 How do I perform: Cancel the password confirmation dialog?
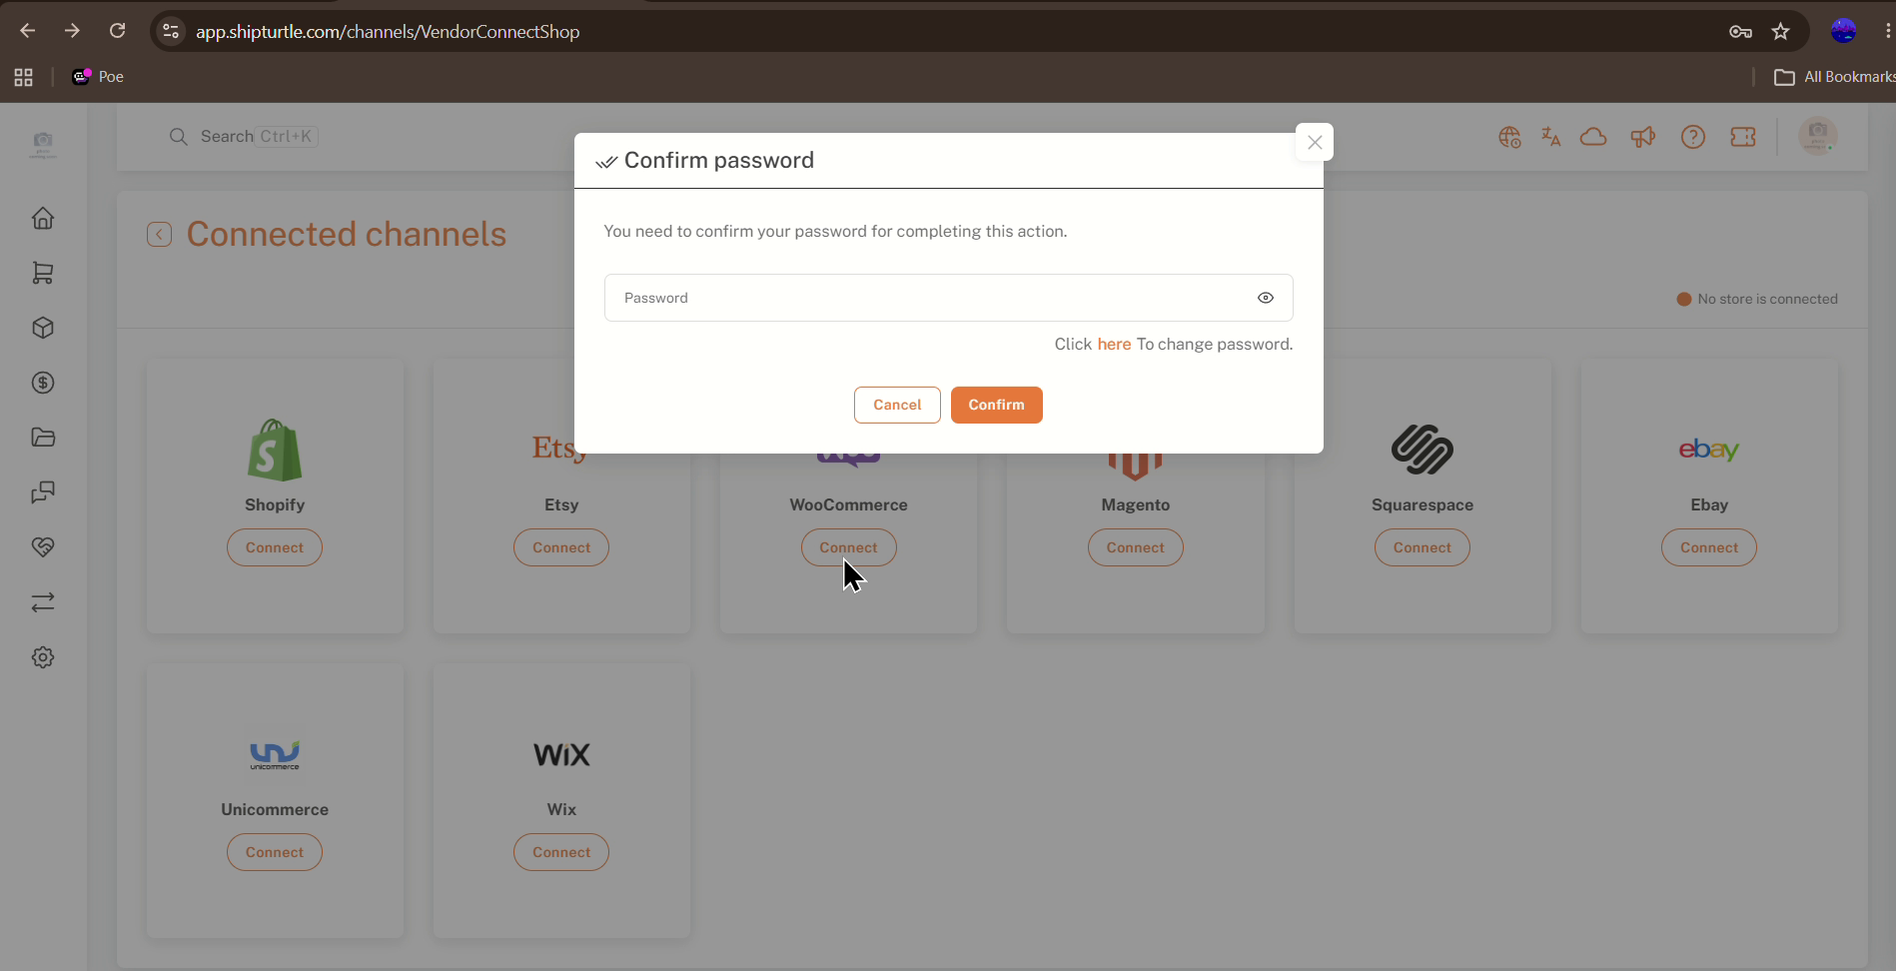(x=897, y=405)
